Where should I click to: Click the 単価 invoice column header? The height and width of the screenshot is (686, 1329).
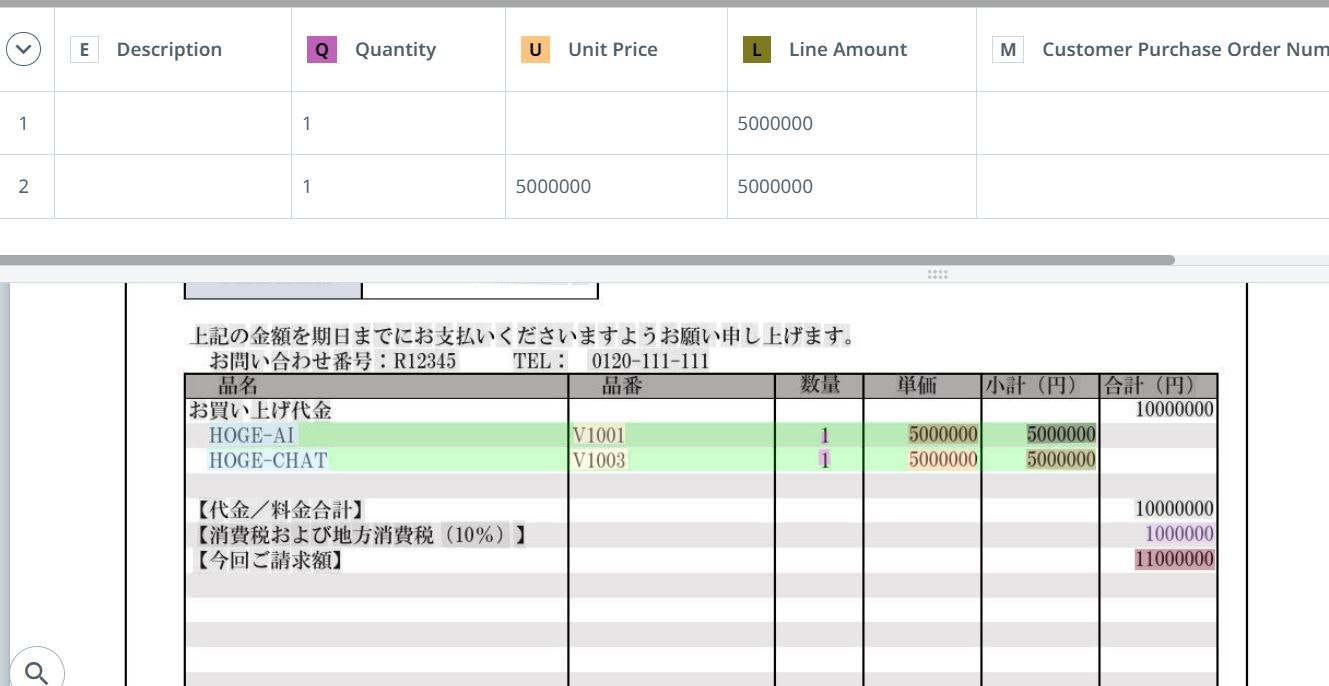(x=917, y=385)
